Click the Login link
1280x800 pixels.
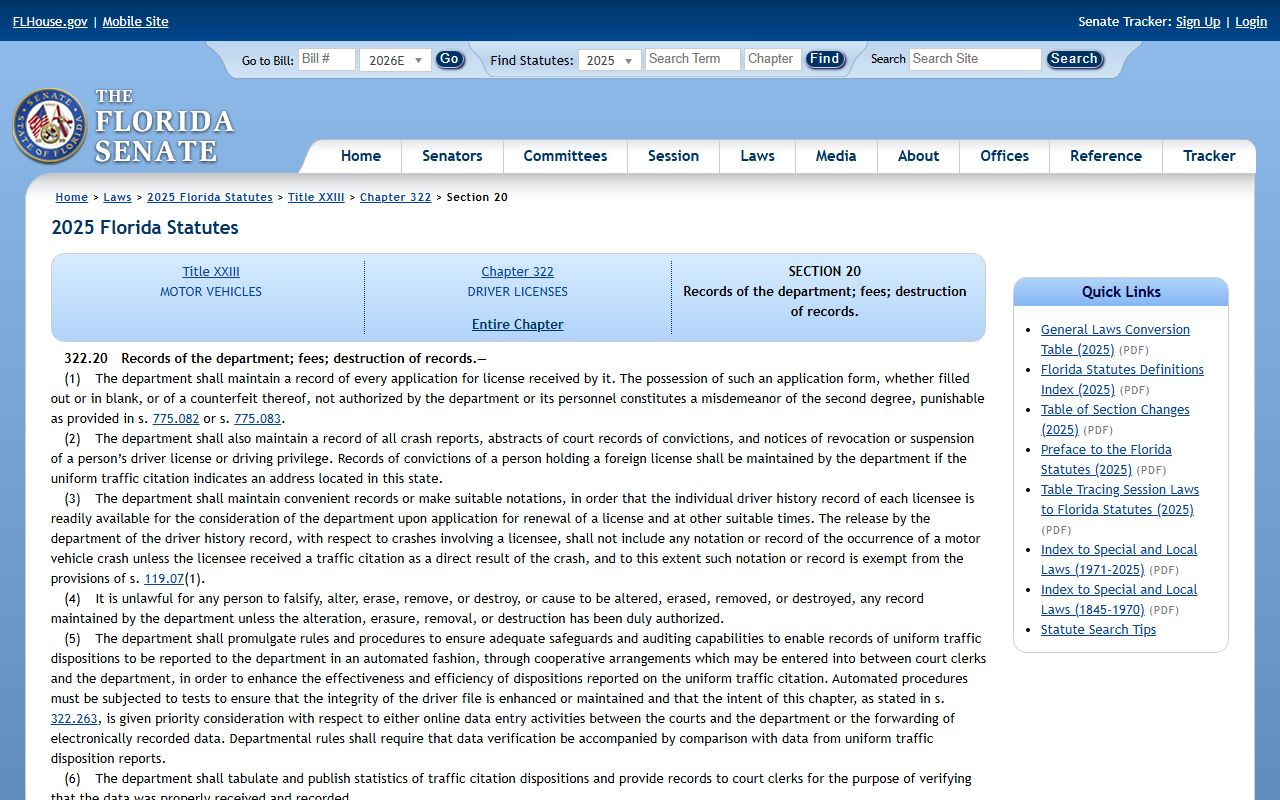[x=1251, y=21]
